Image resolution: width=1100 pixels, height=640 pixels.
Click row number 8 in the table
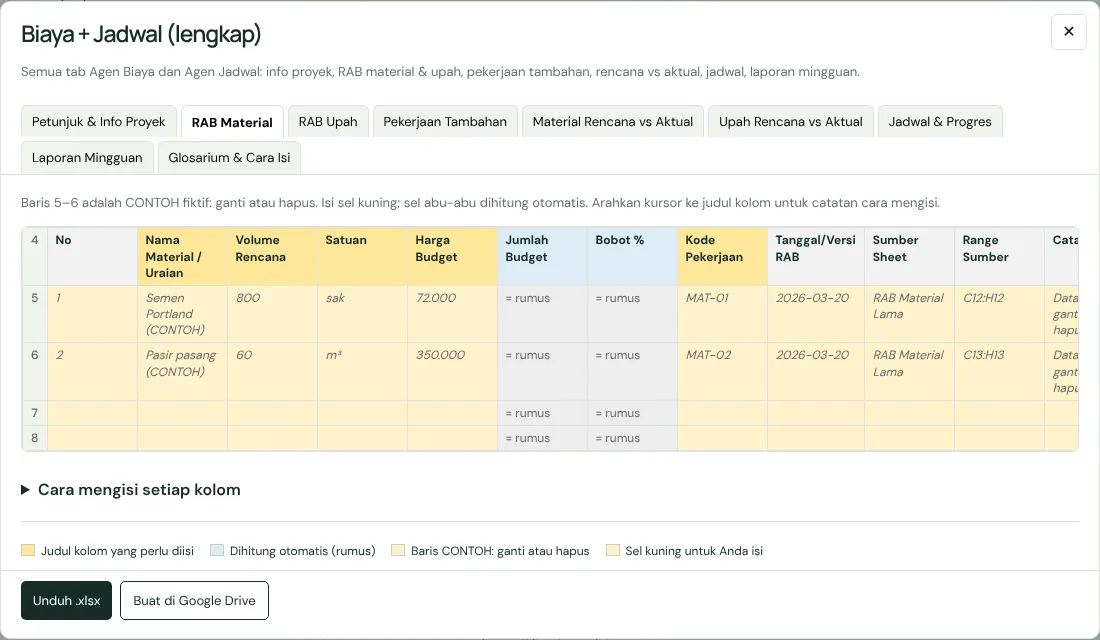click(34, 438)
